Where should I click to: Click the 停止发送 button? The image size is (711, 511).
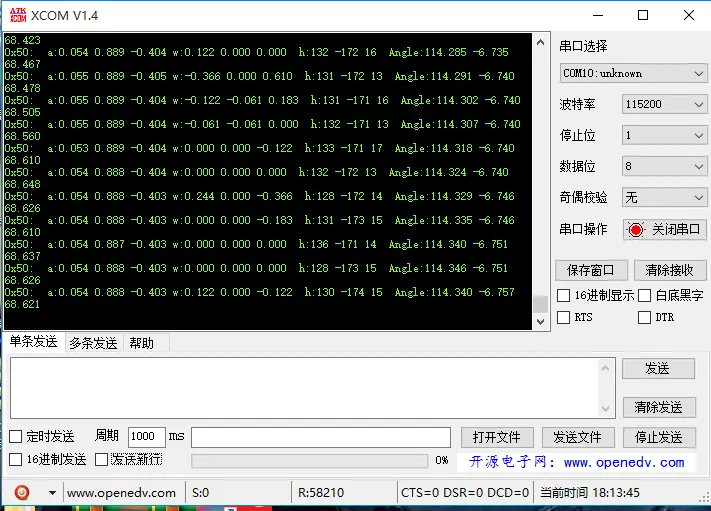coord(659,437)
